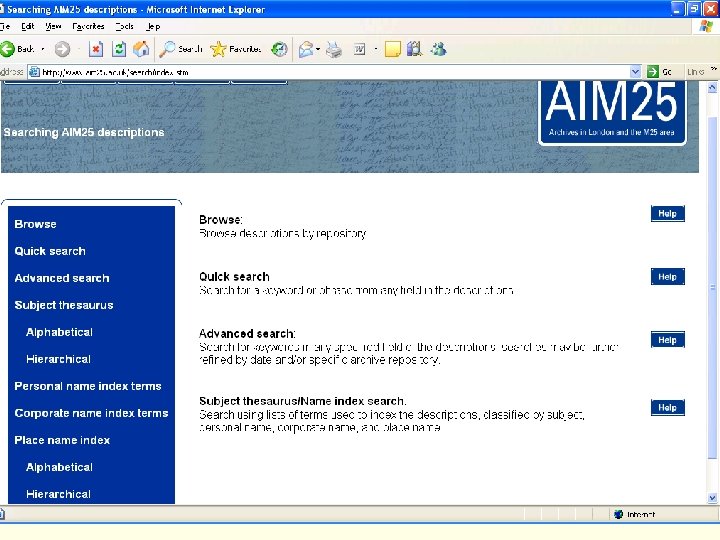Click the Help button beside Browse

pos(668,214)
